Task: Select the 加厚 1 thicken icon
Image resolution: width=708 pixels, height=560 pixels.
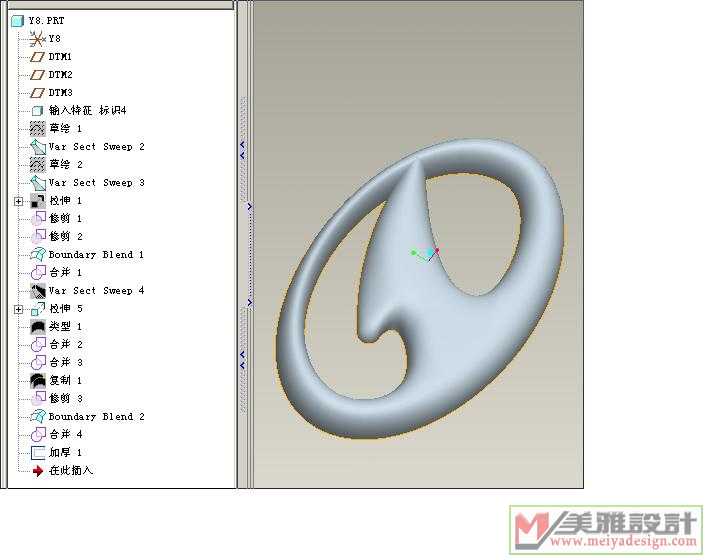Action: point(38,453)
